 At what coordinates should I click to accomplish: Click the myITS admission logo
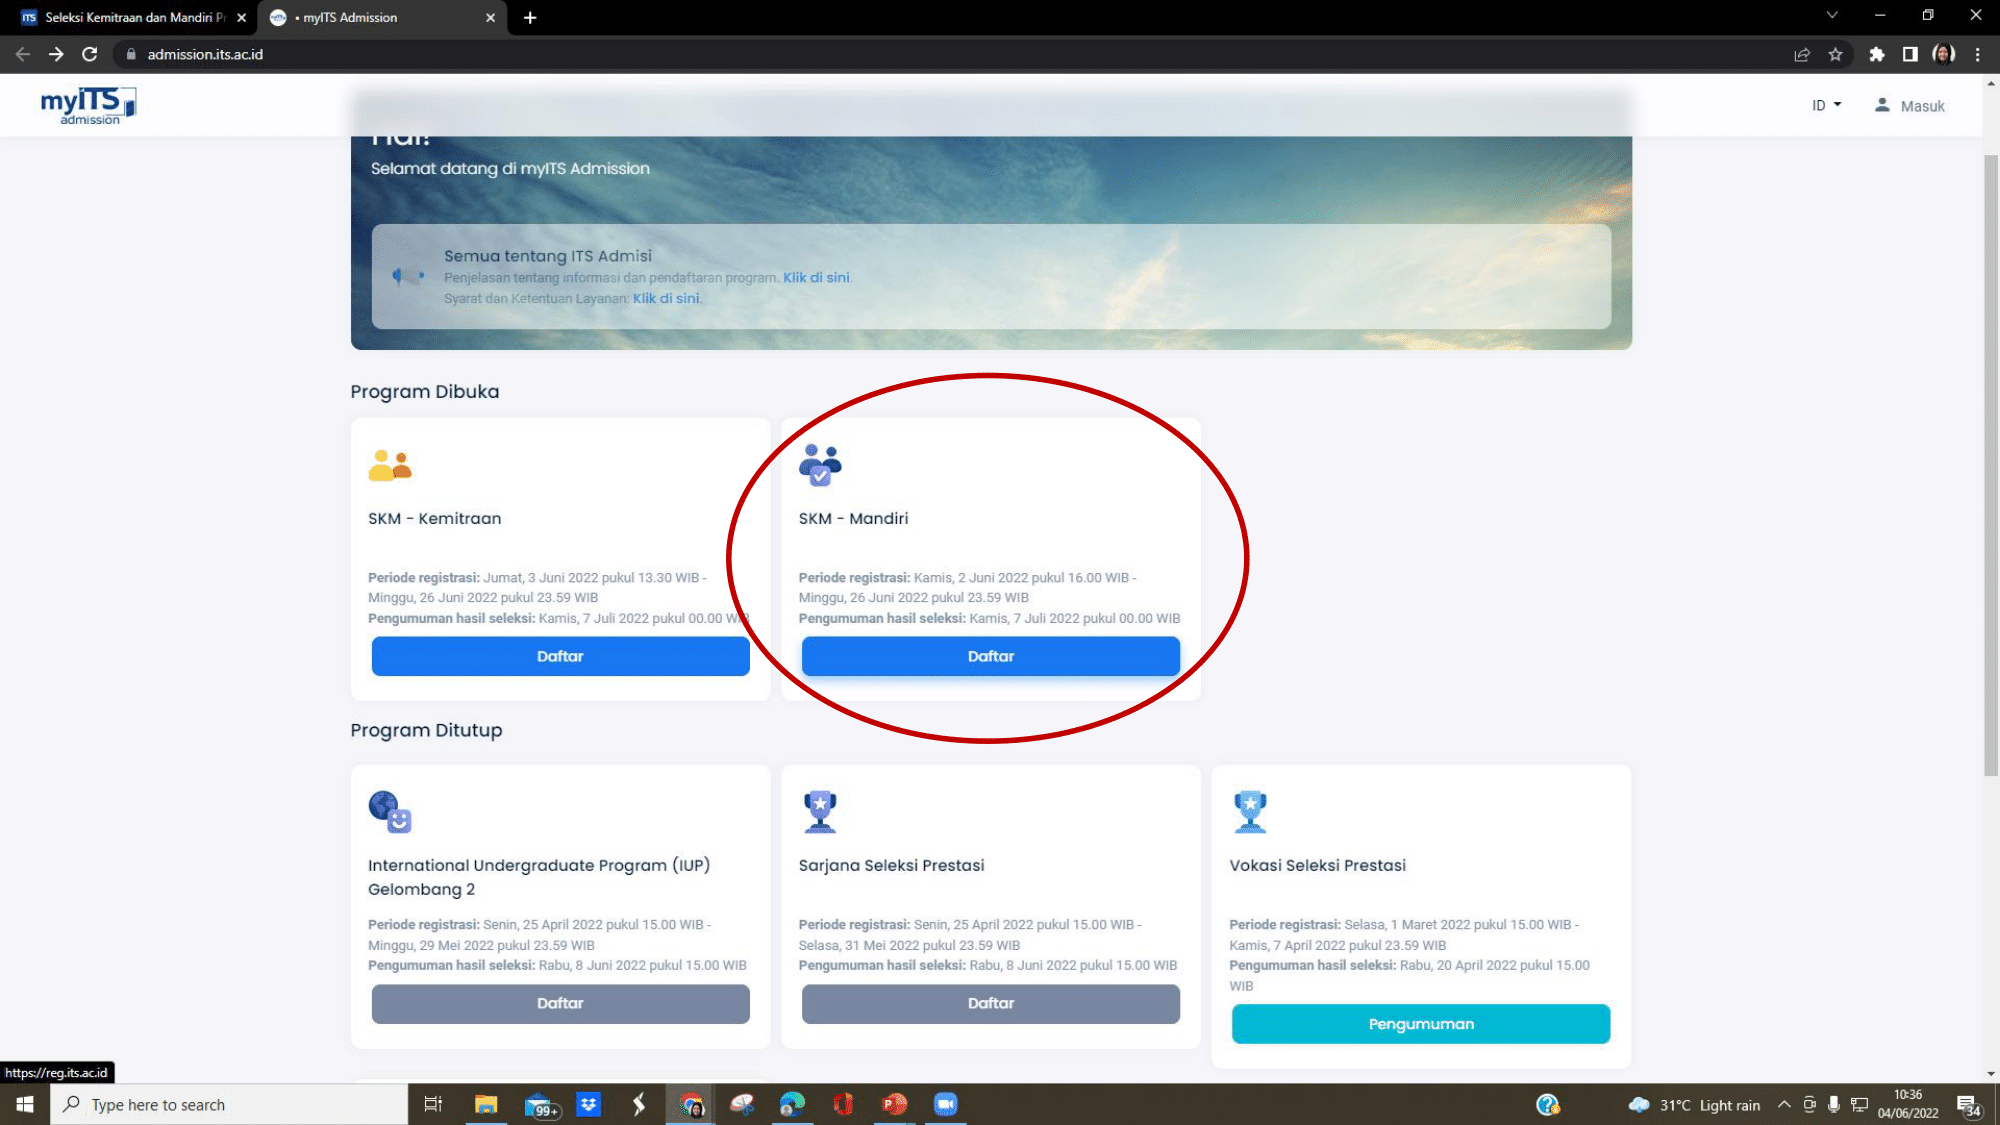[88, 105]
